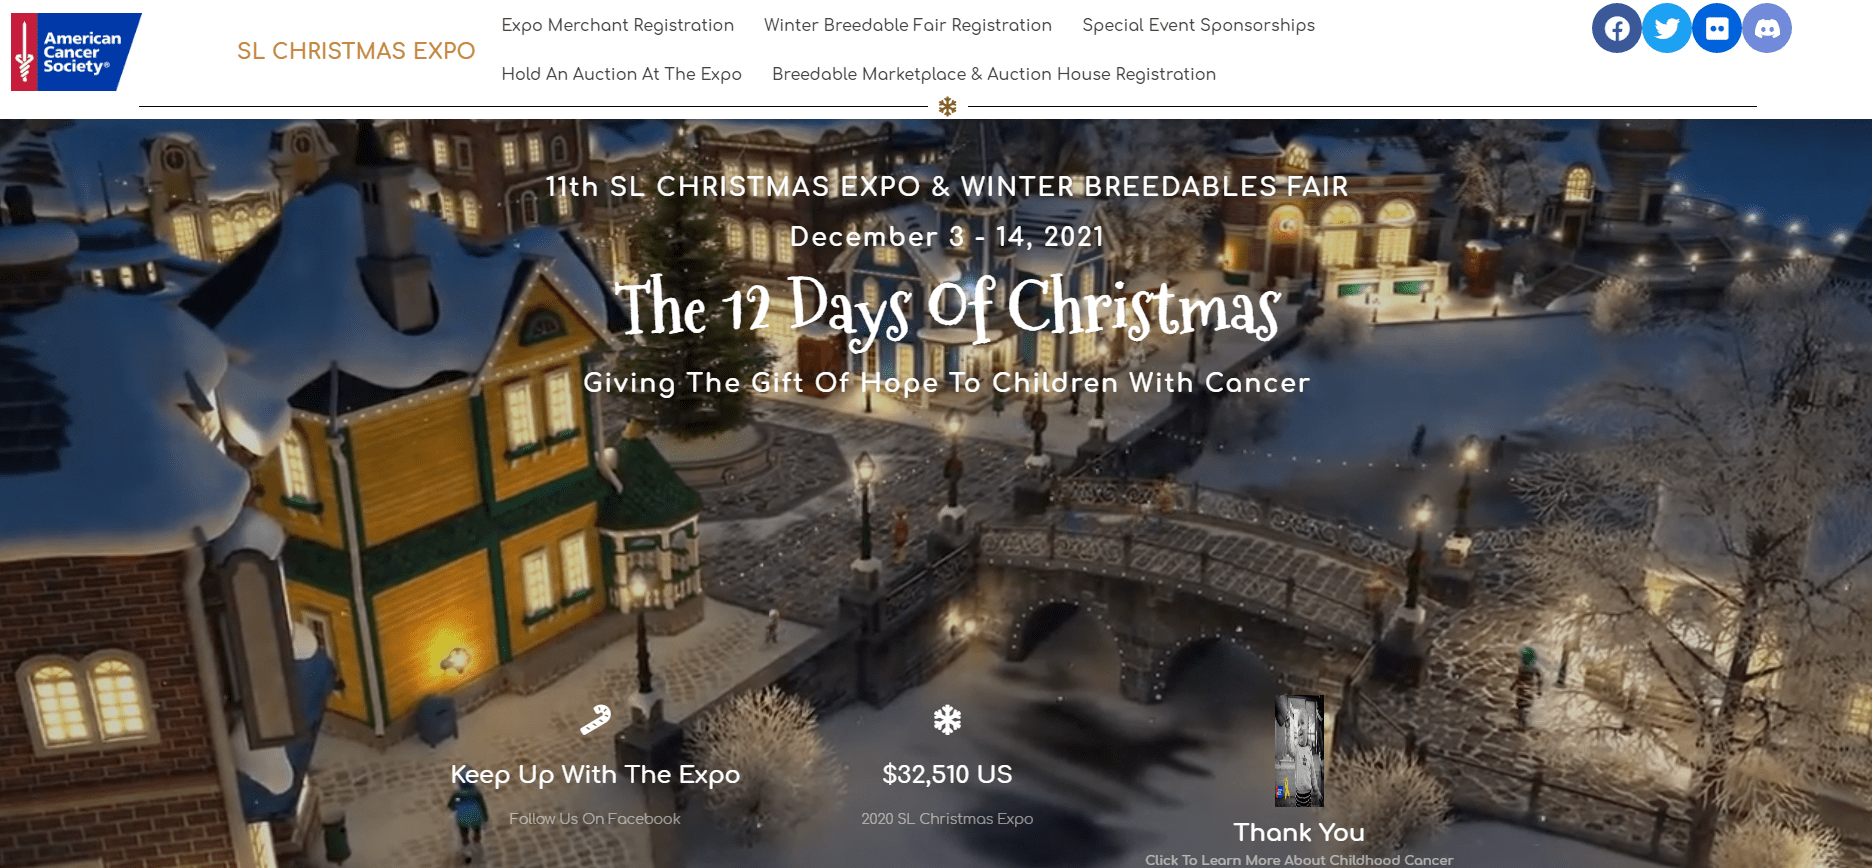The width and height of the screenshot is (1872, 868).
Task: Click the SL CHRISTMAS EXPO site title
Action: click(x=356, y=51)
